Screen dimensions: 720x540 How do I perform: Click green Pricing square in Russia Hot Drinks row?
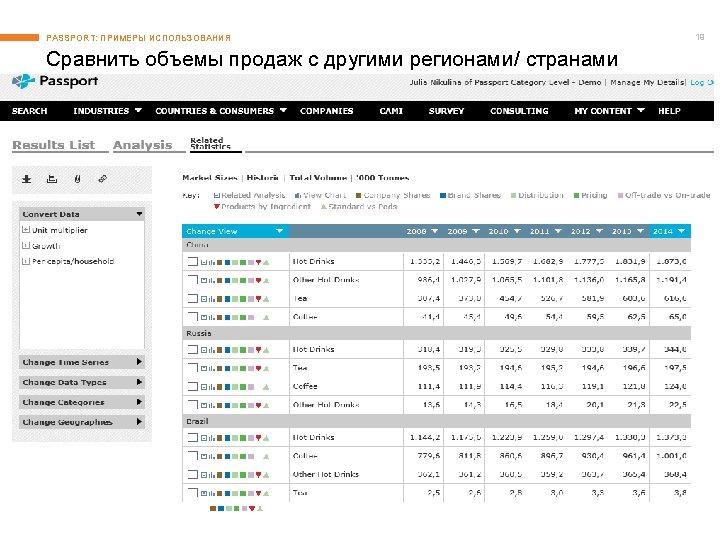242,350
